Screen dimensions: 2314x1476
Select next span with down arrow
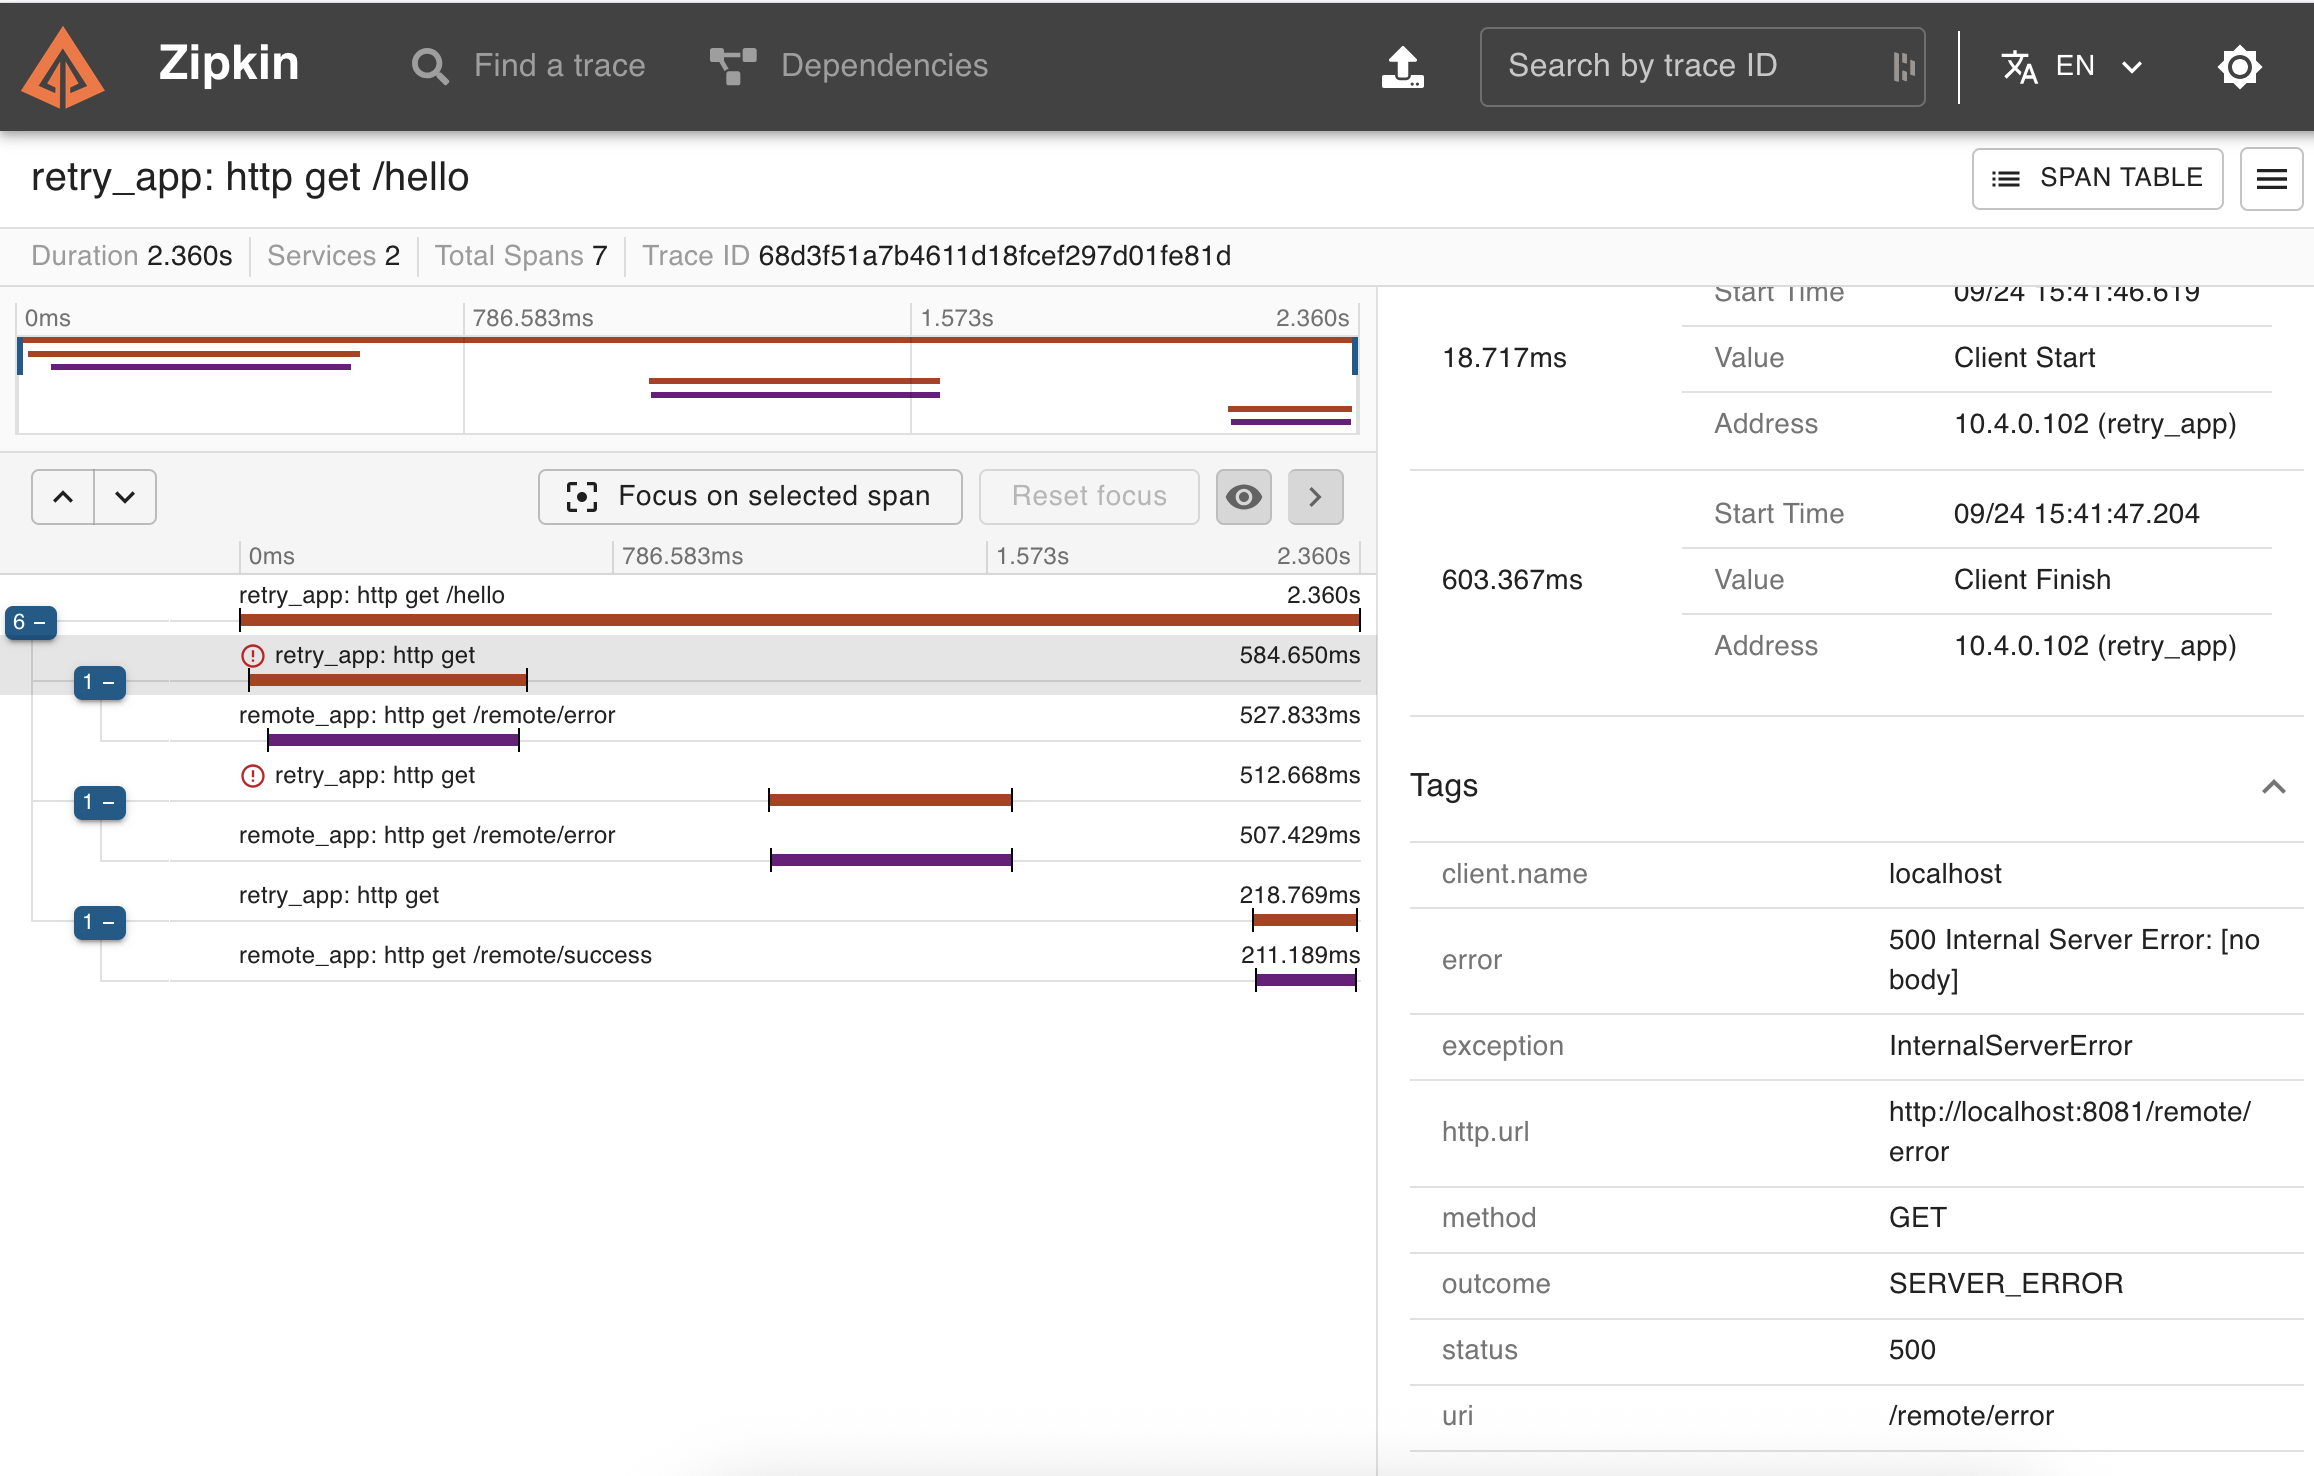tap(125, 497)
